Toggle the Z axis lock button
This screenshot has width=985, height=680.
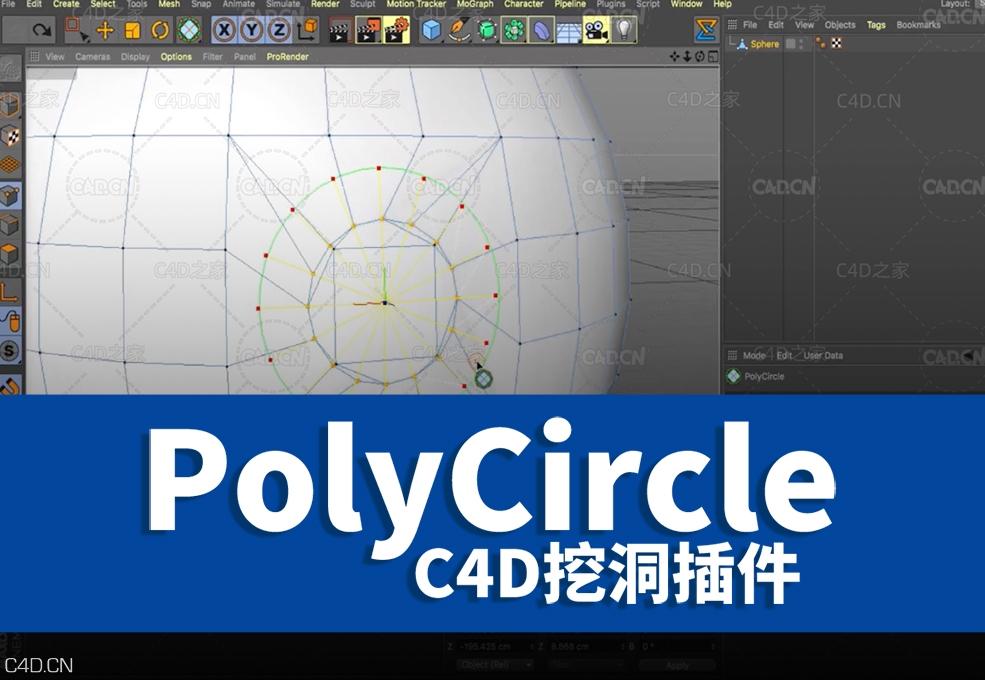278,31
